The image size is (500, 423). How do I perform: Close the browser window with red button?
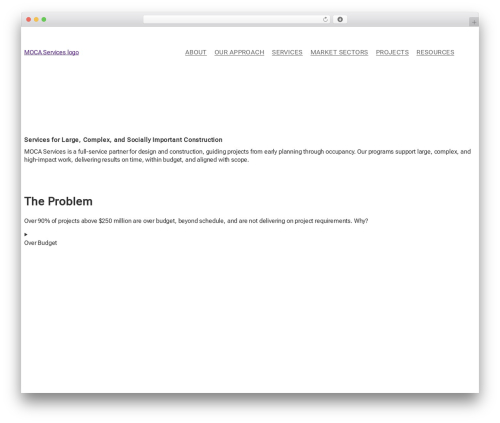coord(29,19)
